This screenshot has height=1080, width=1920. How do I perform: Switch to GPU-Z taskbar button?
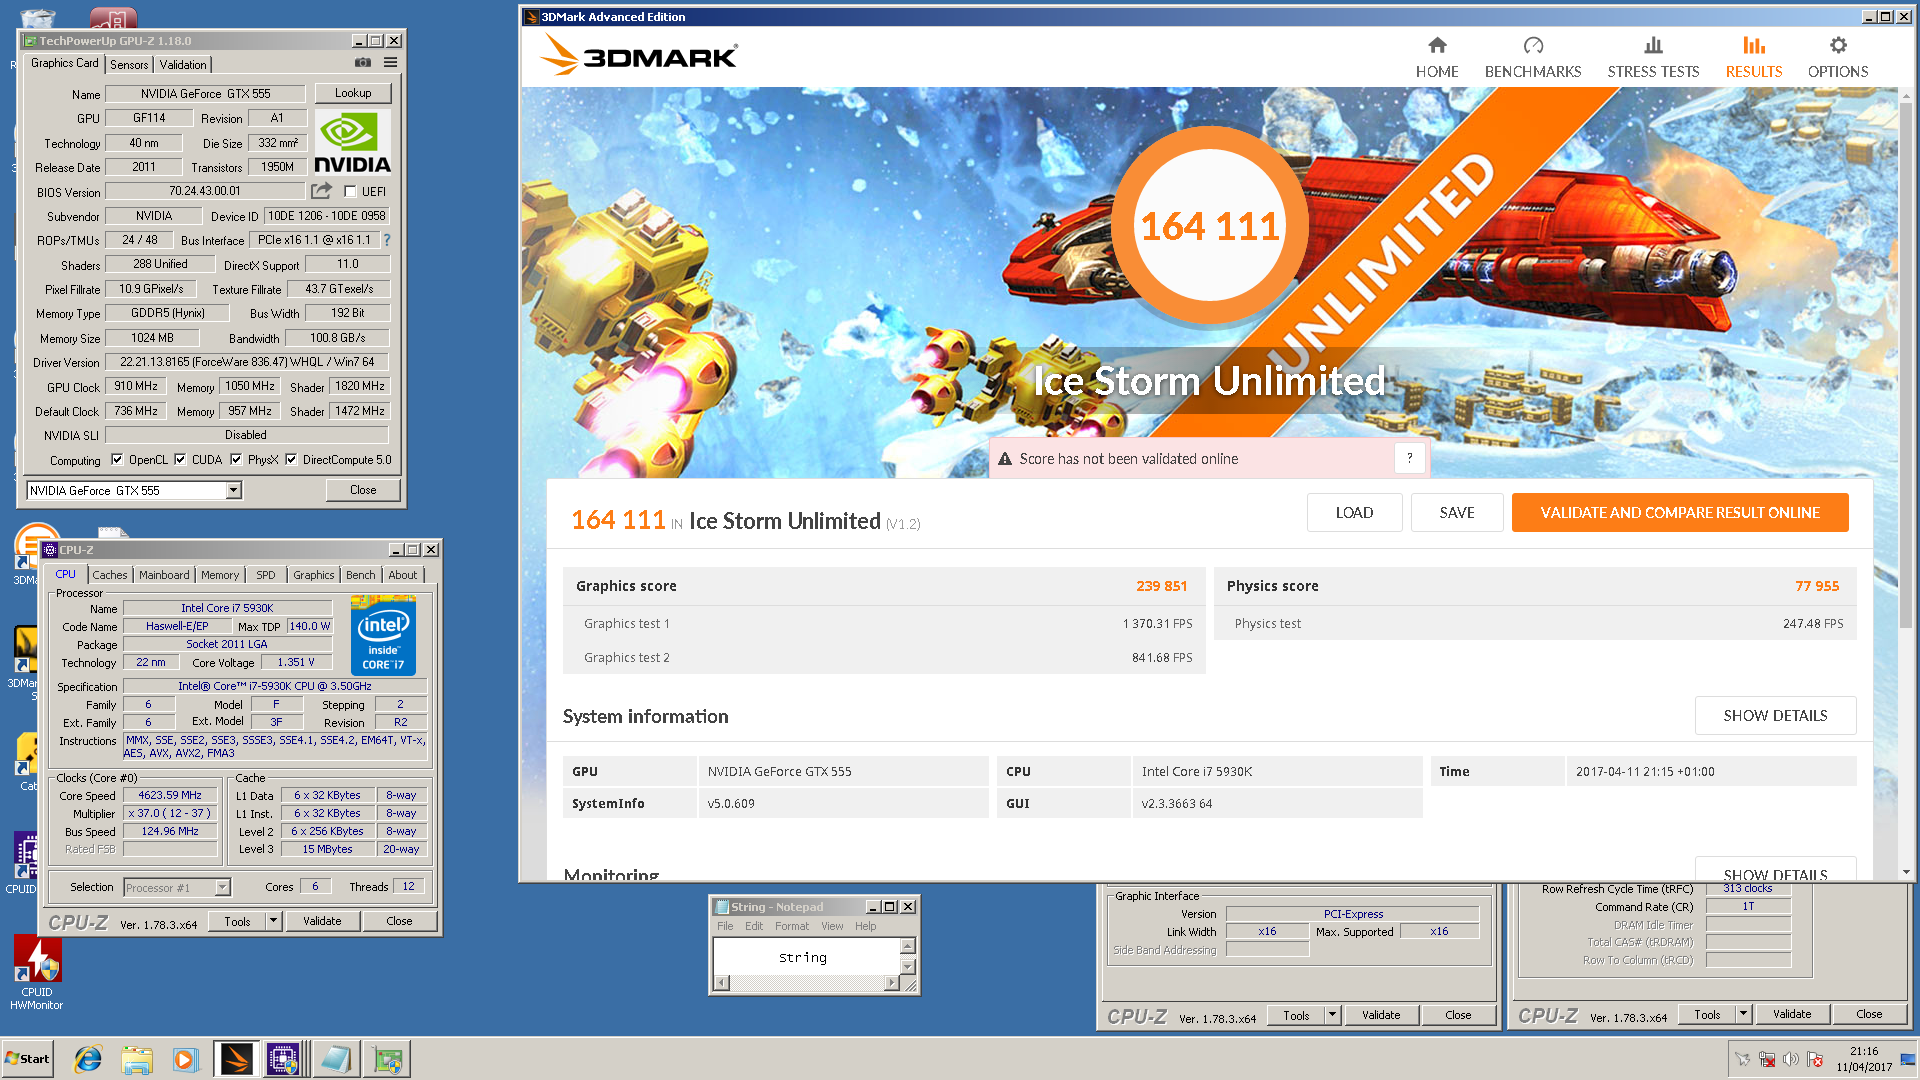tap(387, 1059)
